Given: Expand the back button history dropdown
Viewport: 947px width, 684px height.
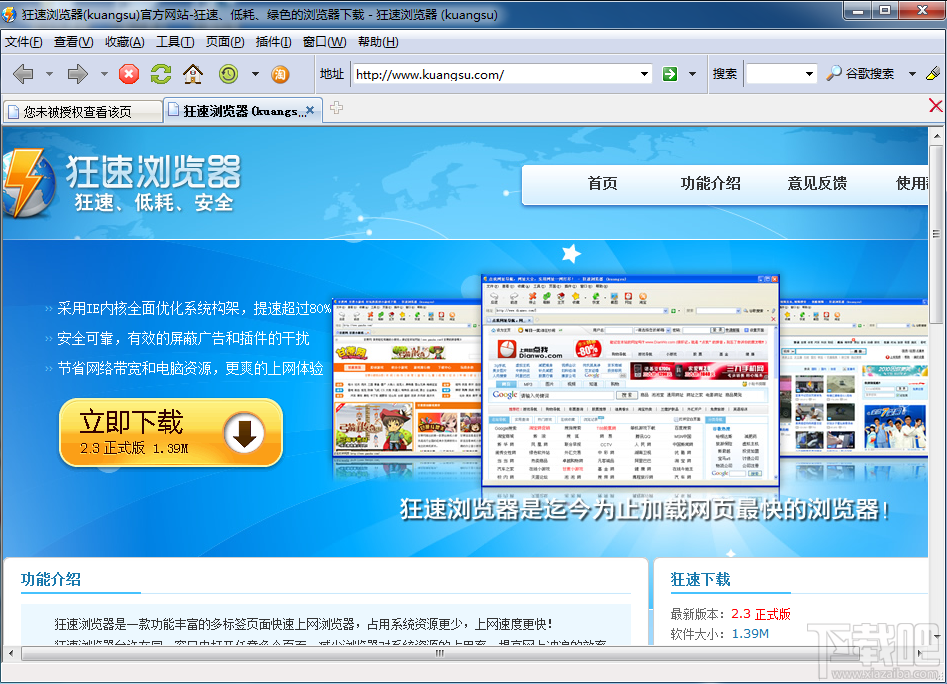Looking at the screenshot, I should pyautogui.click(x=49, y=74).
